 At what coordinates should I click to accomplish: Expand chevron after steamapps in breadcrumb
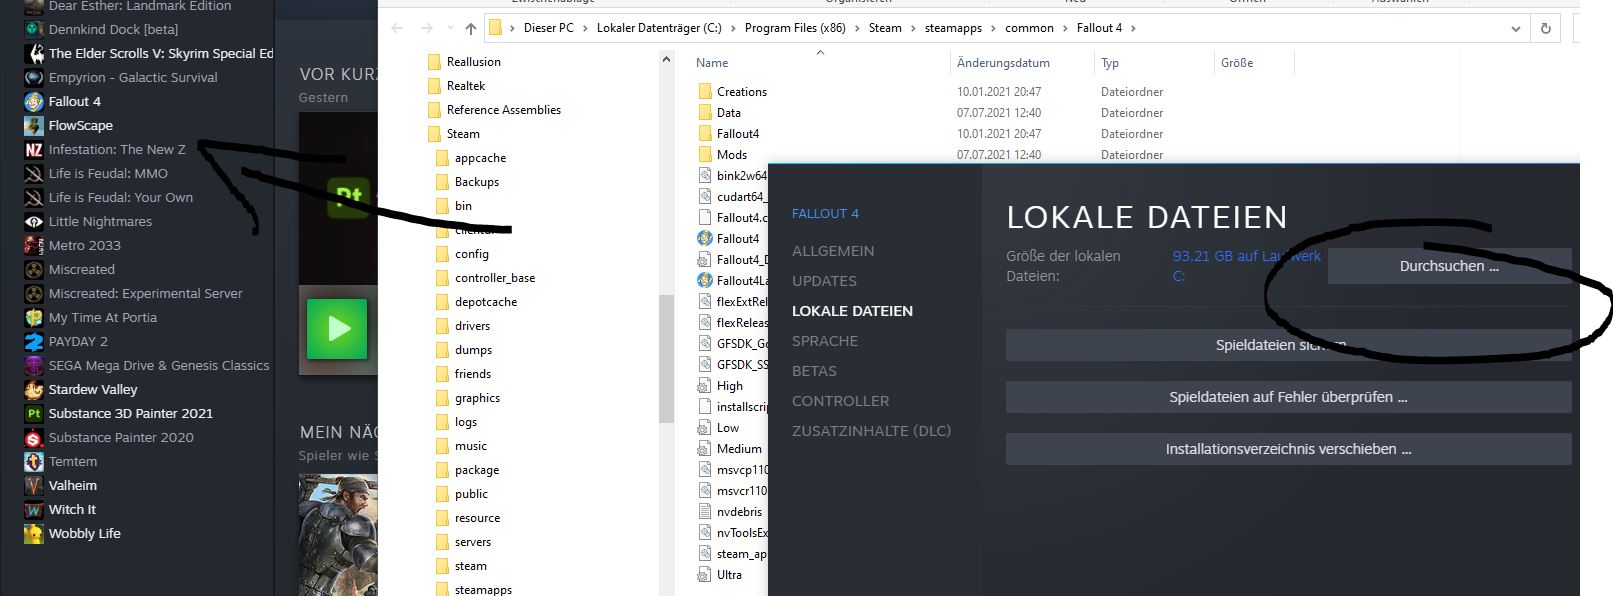pyautogui.click(x=994, y=28)
